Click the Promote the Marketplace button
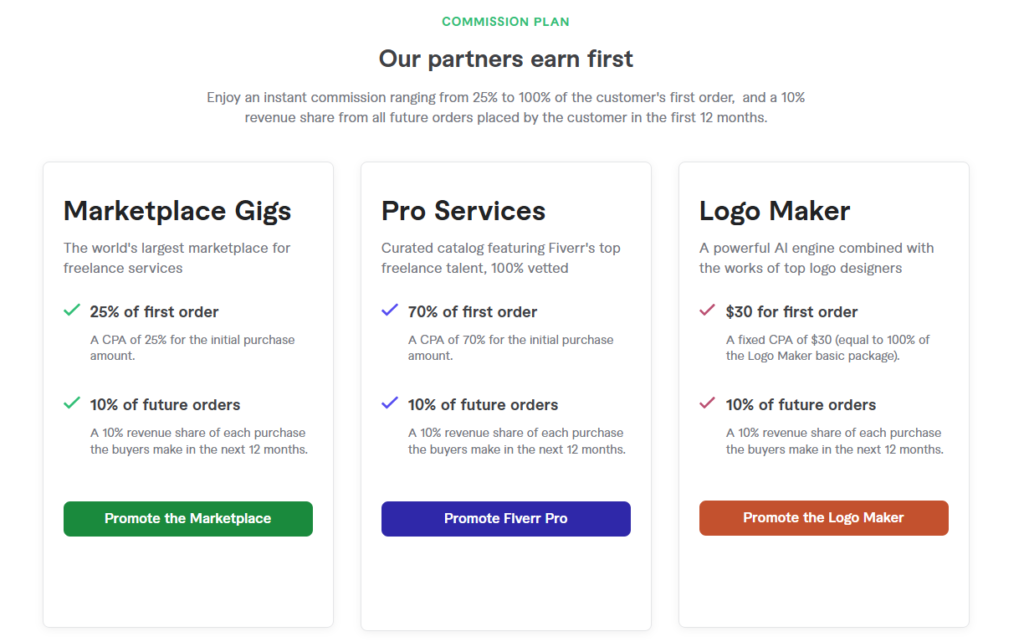The width and height of the screenshot is (1024, 642). pyautogui.click(x=188, y=519)
